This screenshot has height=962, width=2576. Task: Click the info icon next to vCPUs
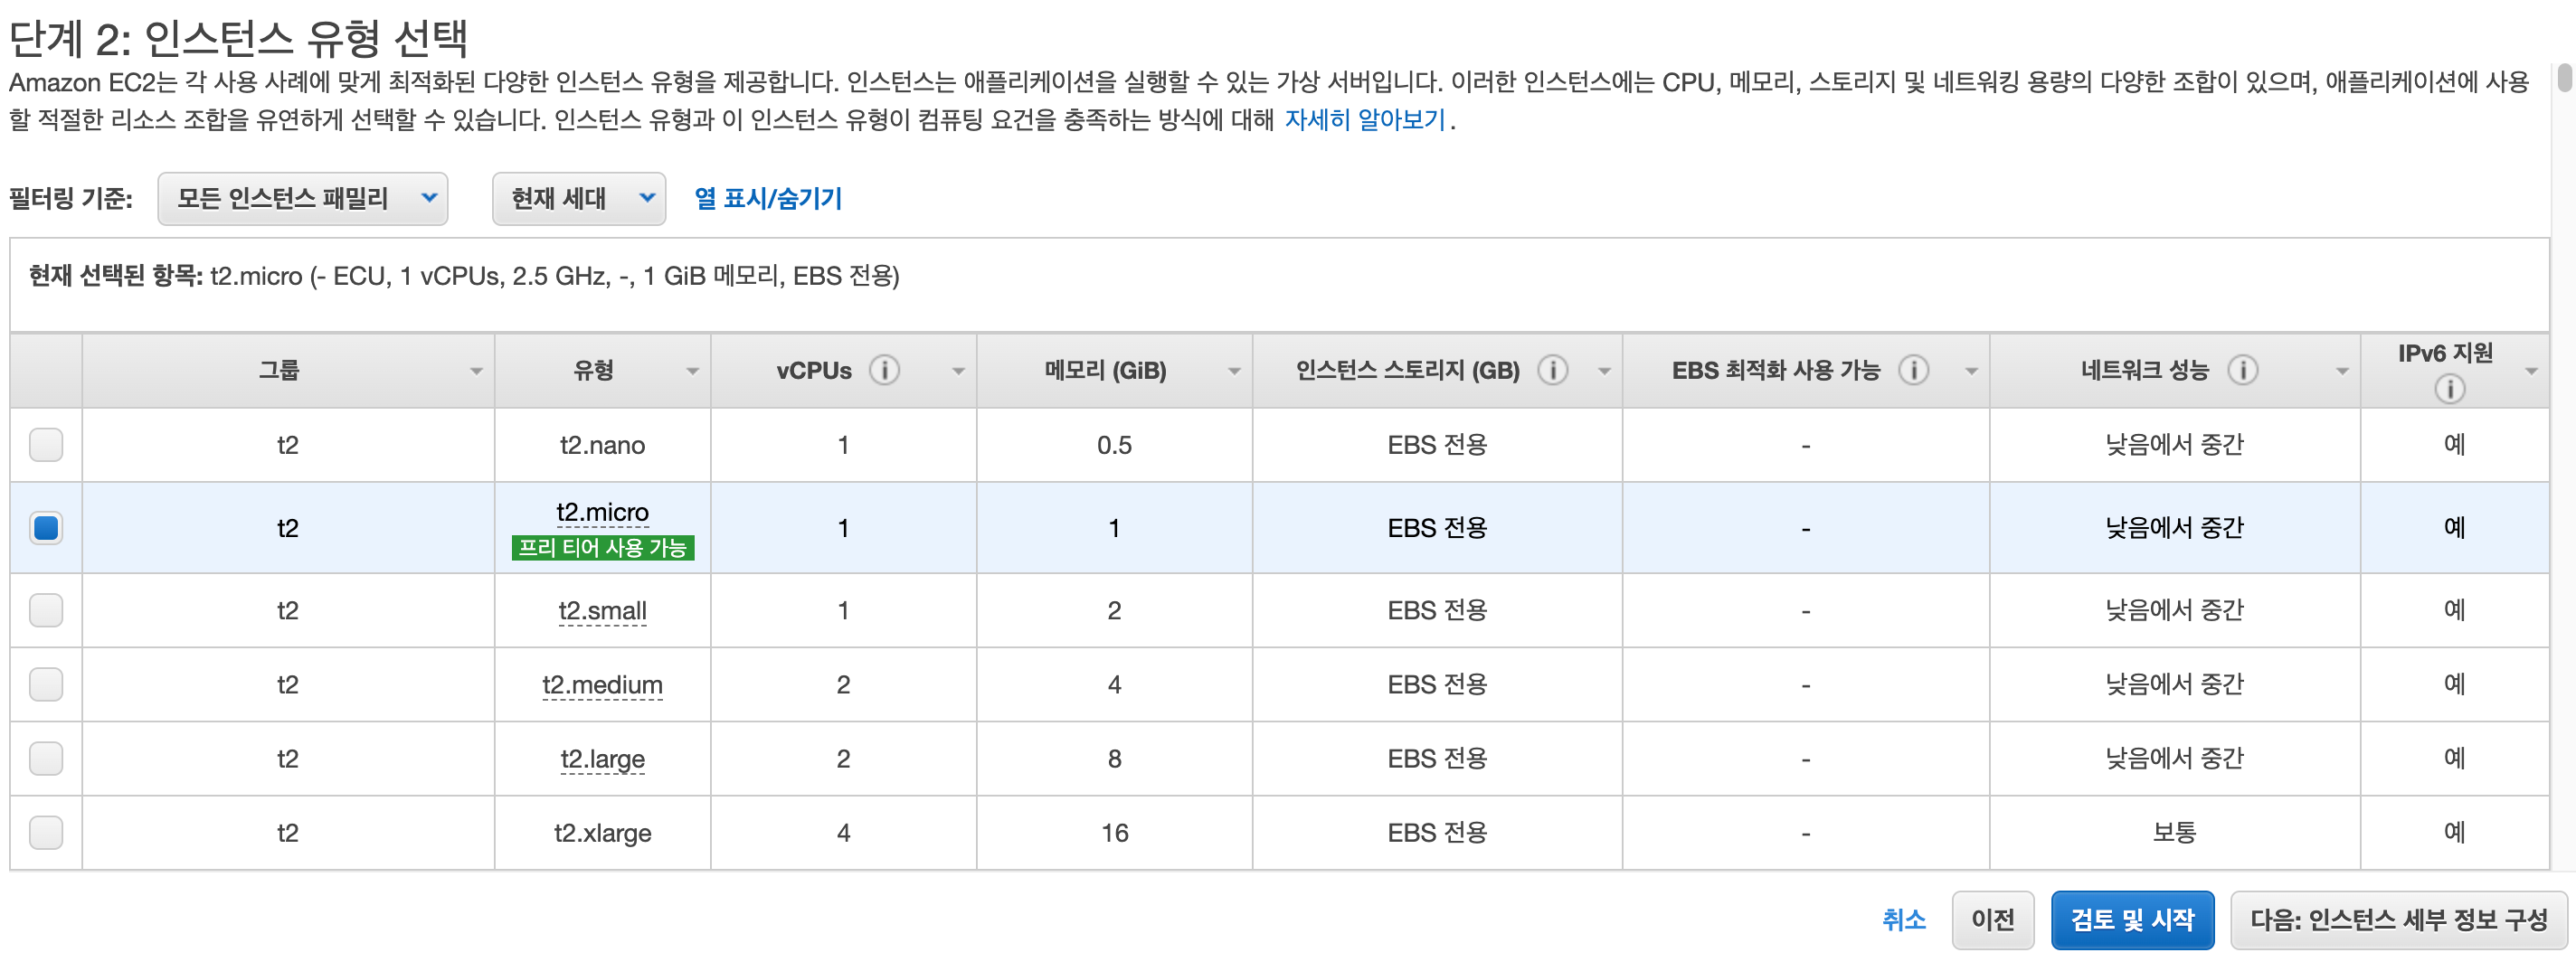pyautogui.click(x=884, y=371)
